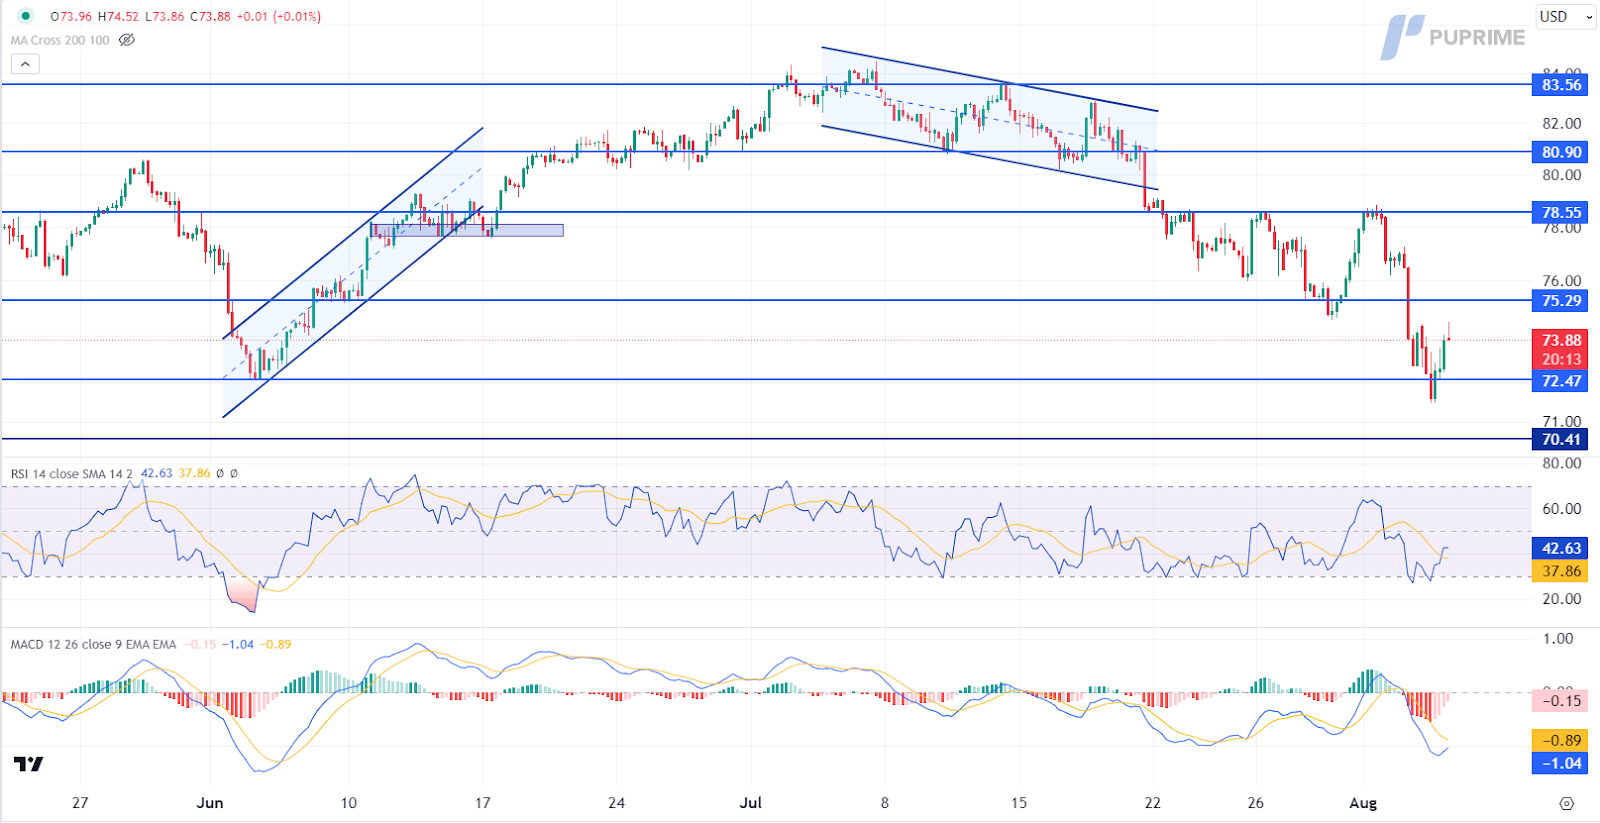Click the green market status dot
The width and height of the screenshot is (1600, 823).
coord(26,16)
